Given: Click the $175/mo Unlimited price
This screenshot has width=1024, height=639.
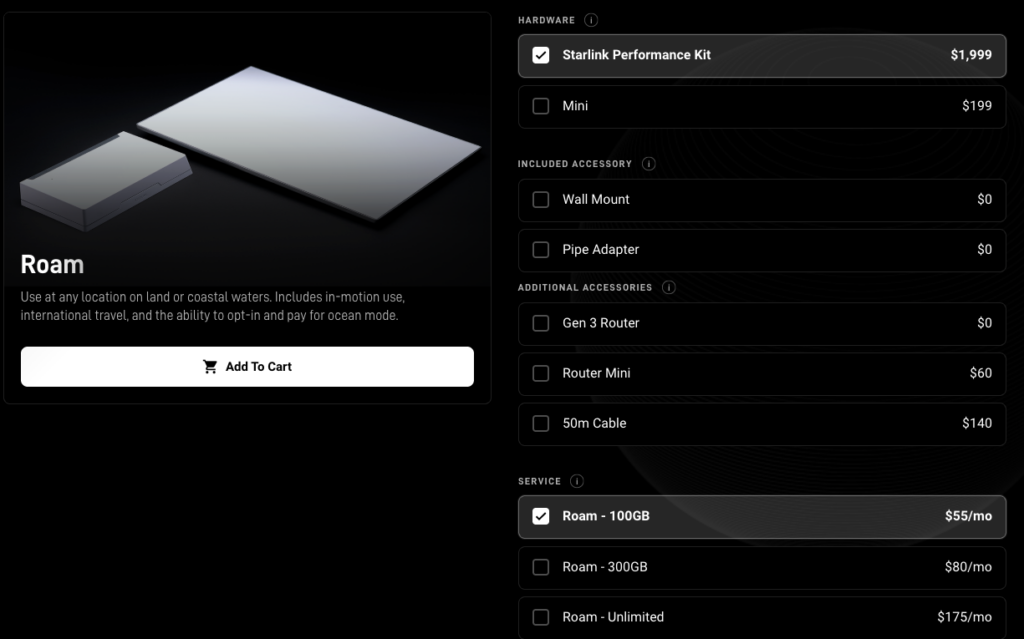Looking at the screenshot, I should pos(964,617).
